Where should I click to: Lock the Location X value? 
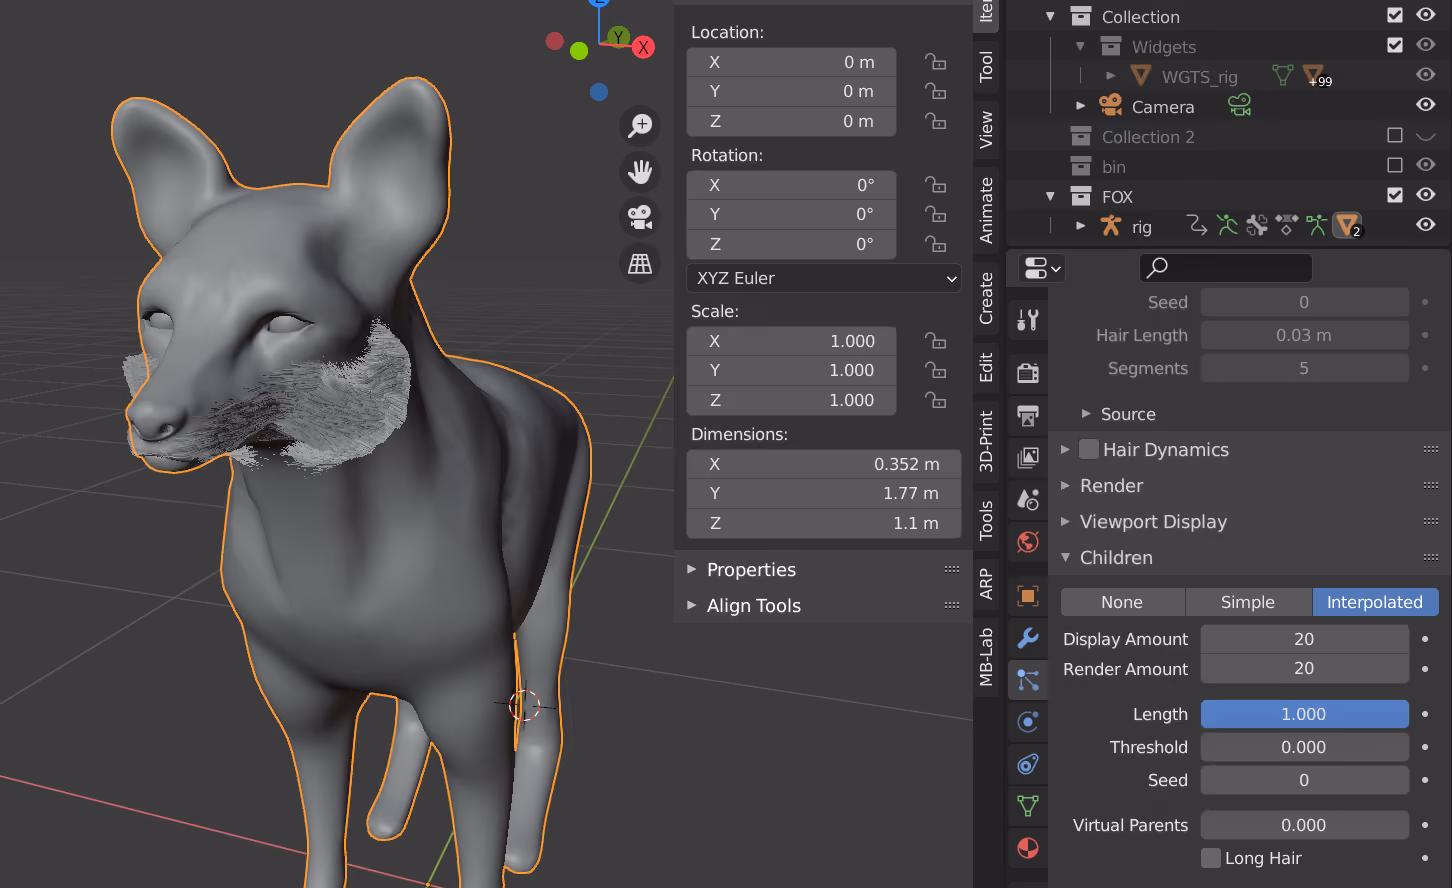click(936, 62)
